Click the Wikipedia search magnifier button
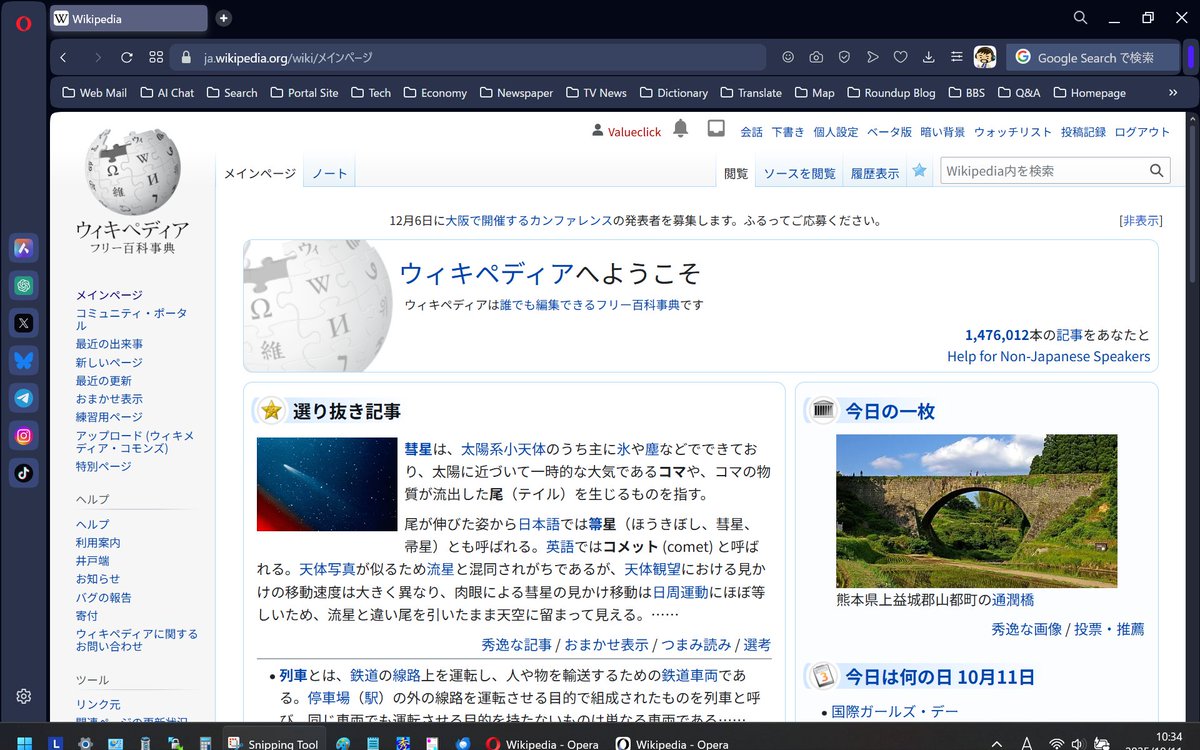Viewport: 1200px width, 750px height. point(1157,171)
